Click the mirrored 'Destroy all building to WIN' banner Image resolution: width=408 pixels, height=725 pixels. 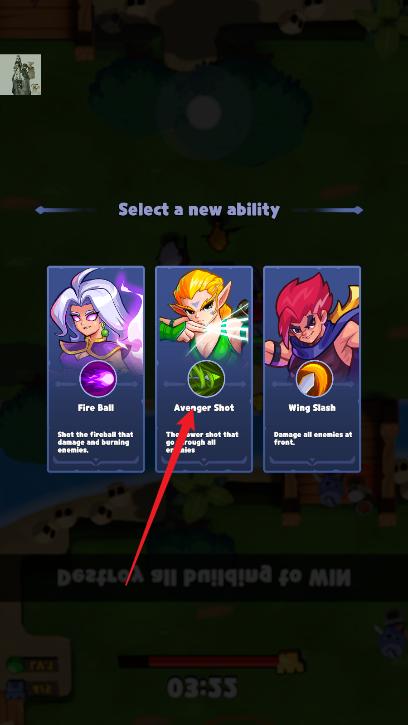click(204, 577)
